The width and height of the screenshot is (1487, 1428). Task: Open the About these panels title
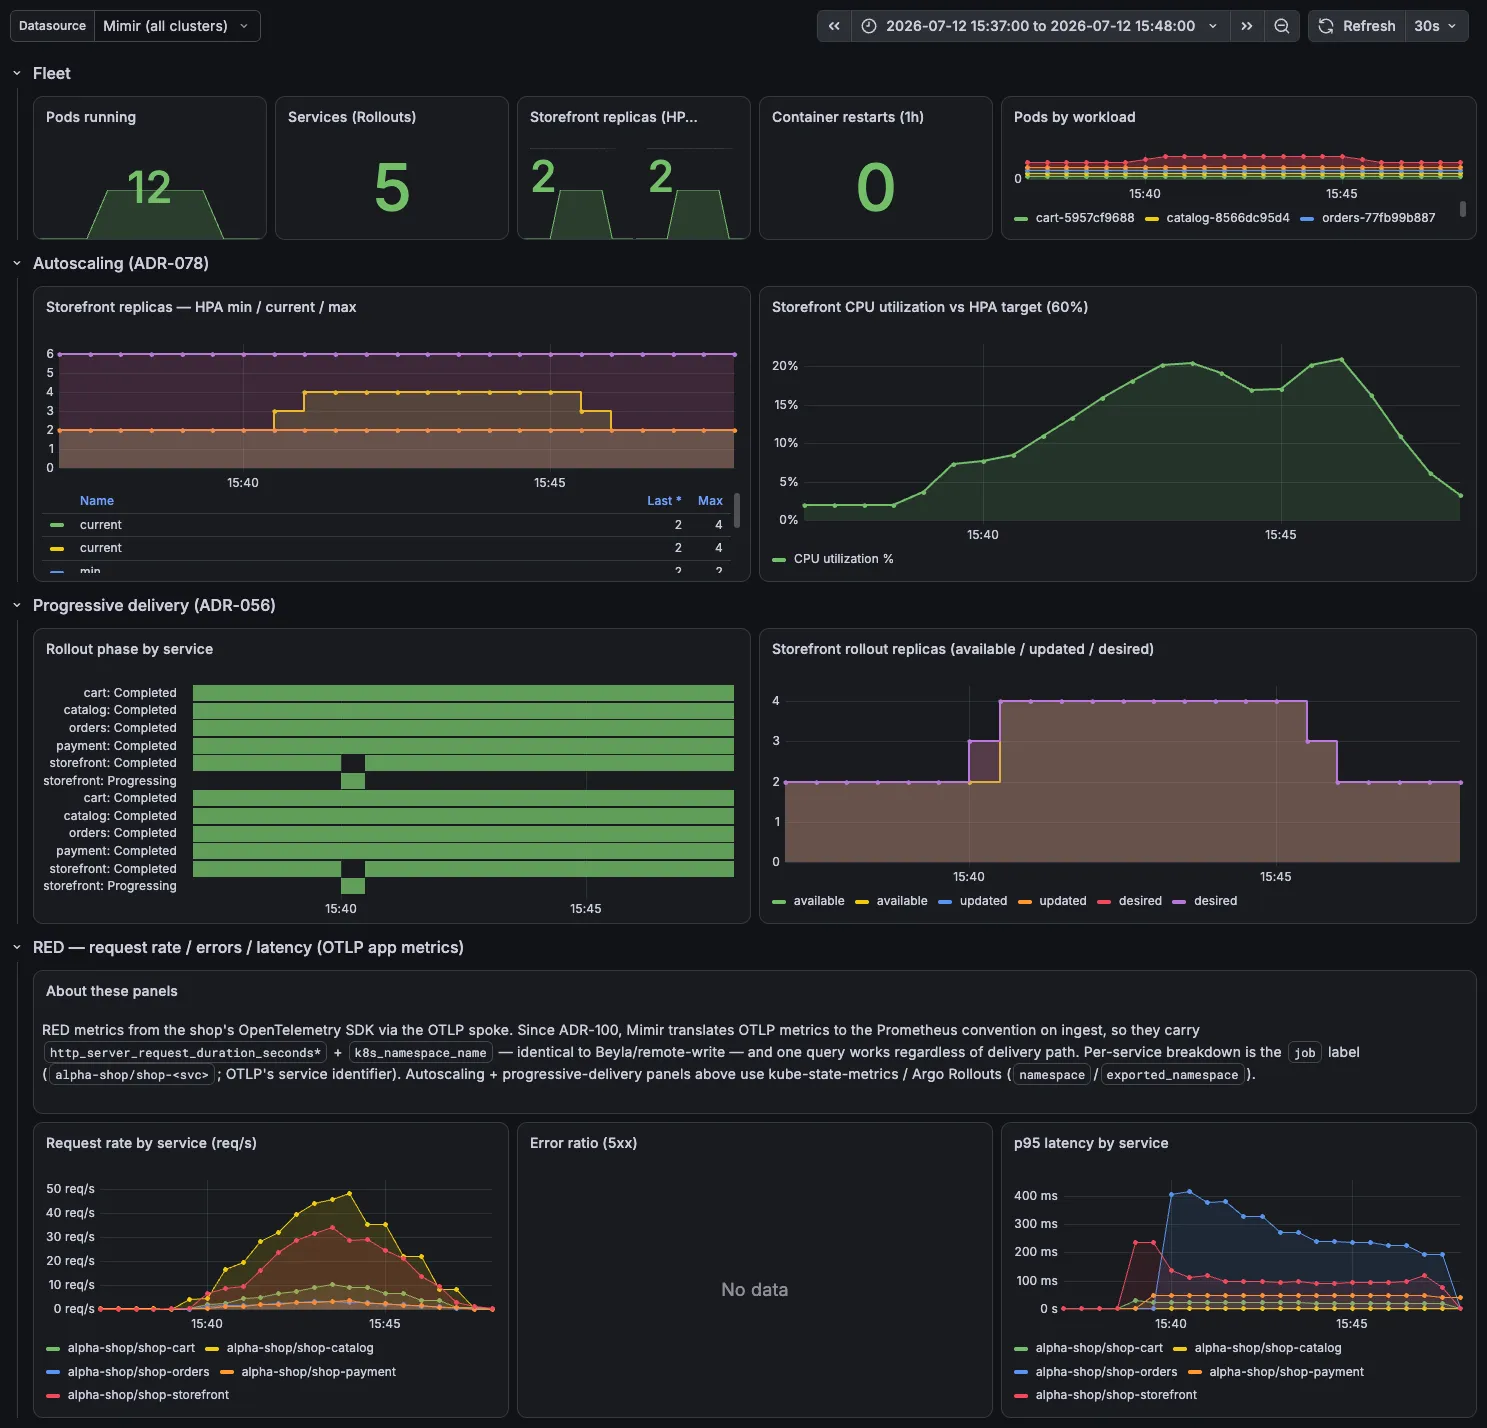click(112, 991)
